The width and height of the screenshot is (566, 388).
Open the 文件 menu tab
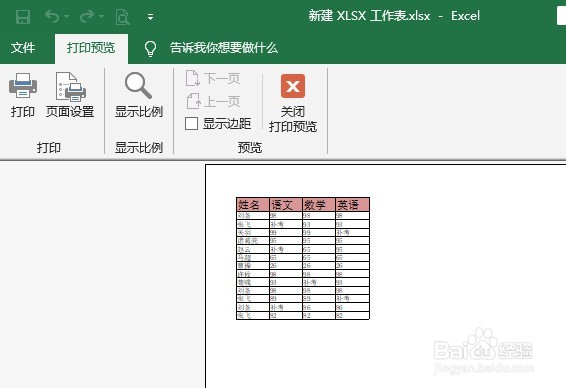click(23, 48)
